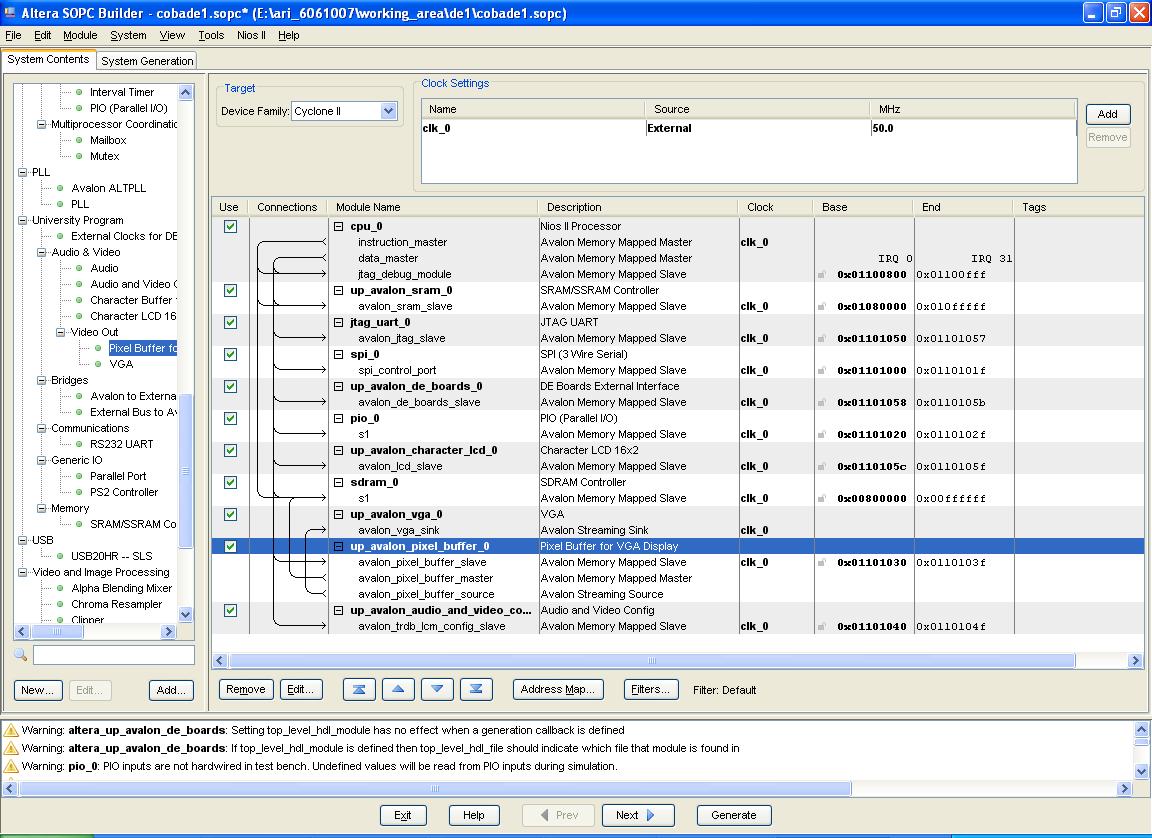This screenshot has width=1152, height=838.
Task: Click the green bullet next to Mailbox
Action: pos(79,140)
